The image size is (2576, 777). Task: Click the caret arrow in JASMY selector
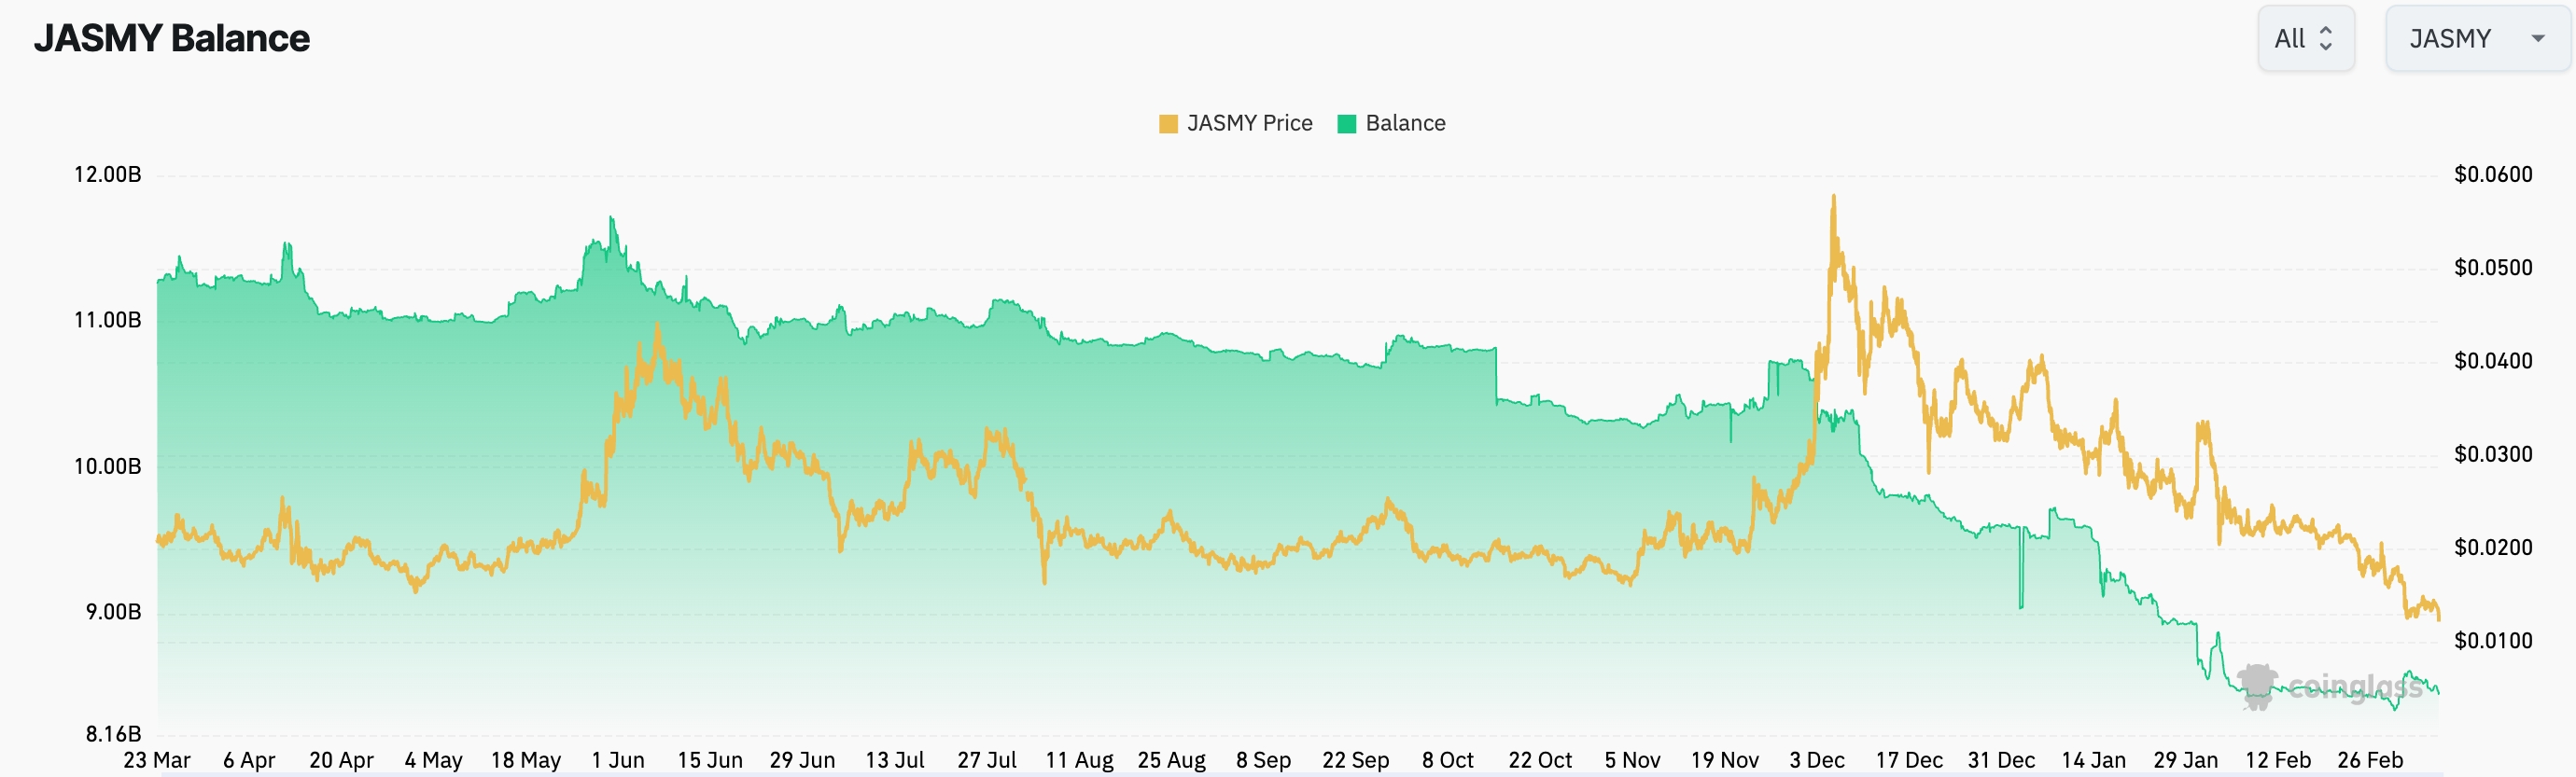(x=2537, y=39)
